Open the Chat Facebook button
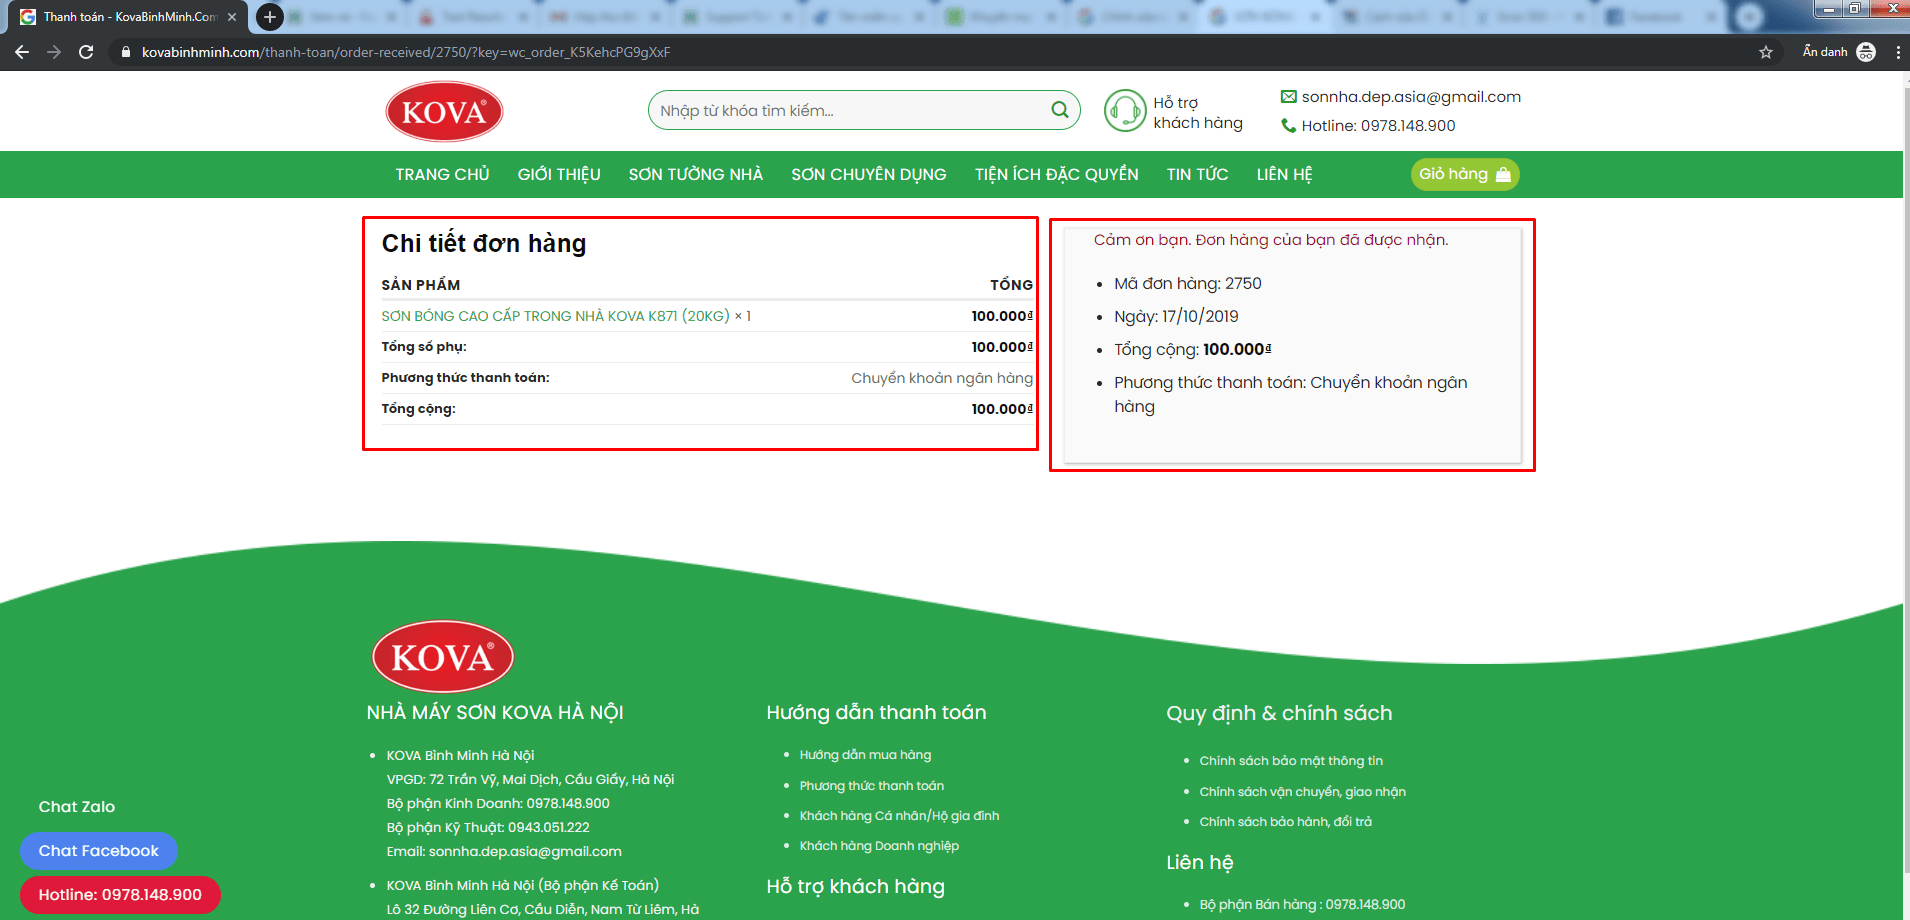The image size is (1910, 920). (x=99, y=850)
